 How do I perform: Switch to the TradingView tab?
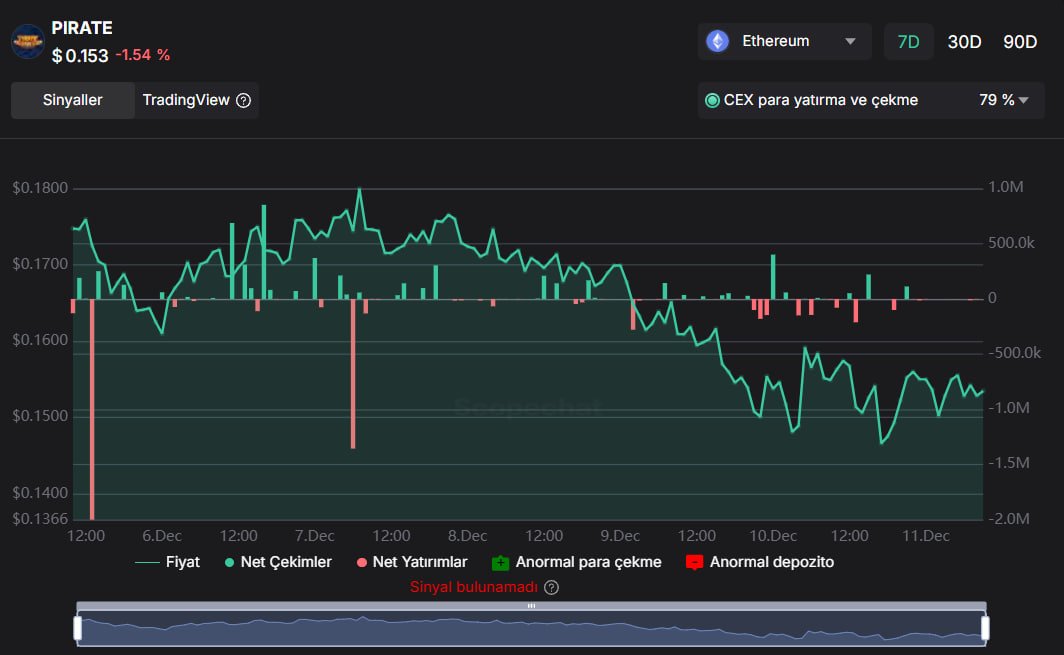[196, 100]
